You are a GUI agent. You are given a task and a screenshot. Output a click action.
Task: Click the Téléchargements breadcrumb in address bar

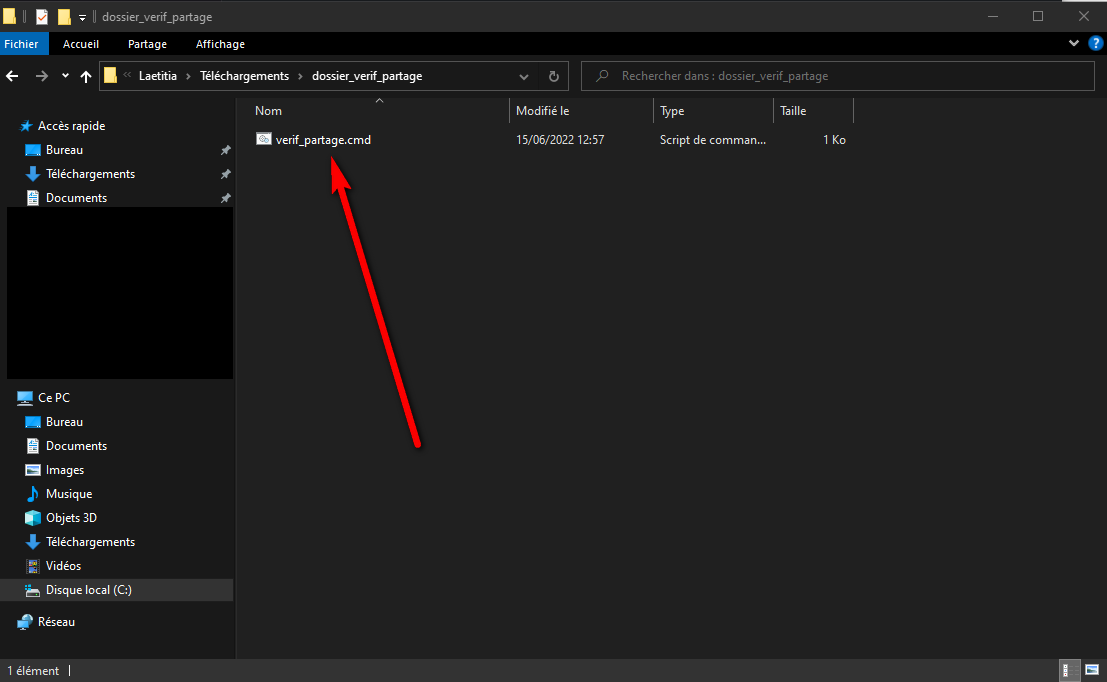(244, 76)
